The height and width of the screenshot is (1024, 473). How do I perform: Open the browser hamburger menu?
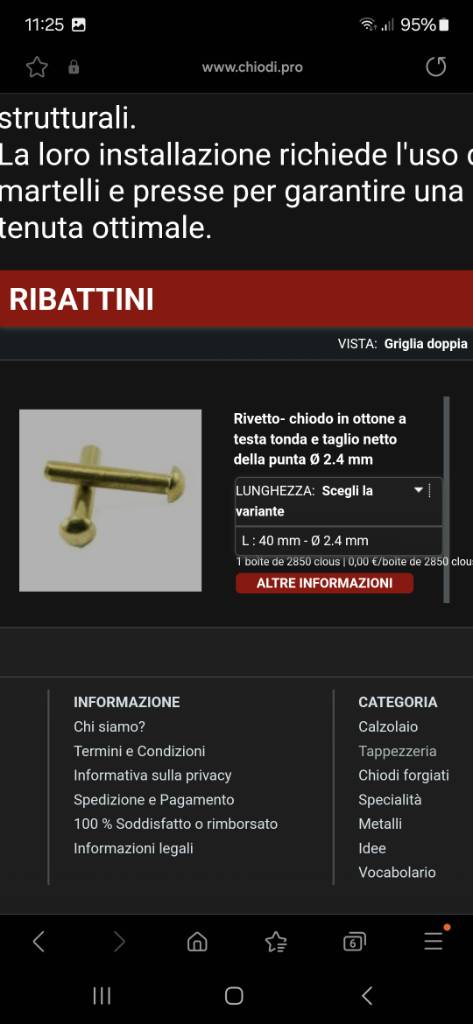pos(433,940)
